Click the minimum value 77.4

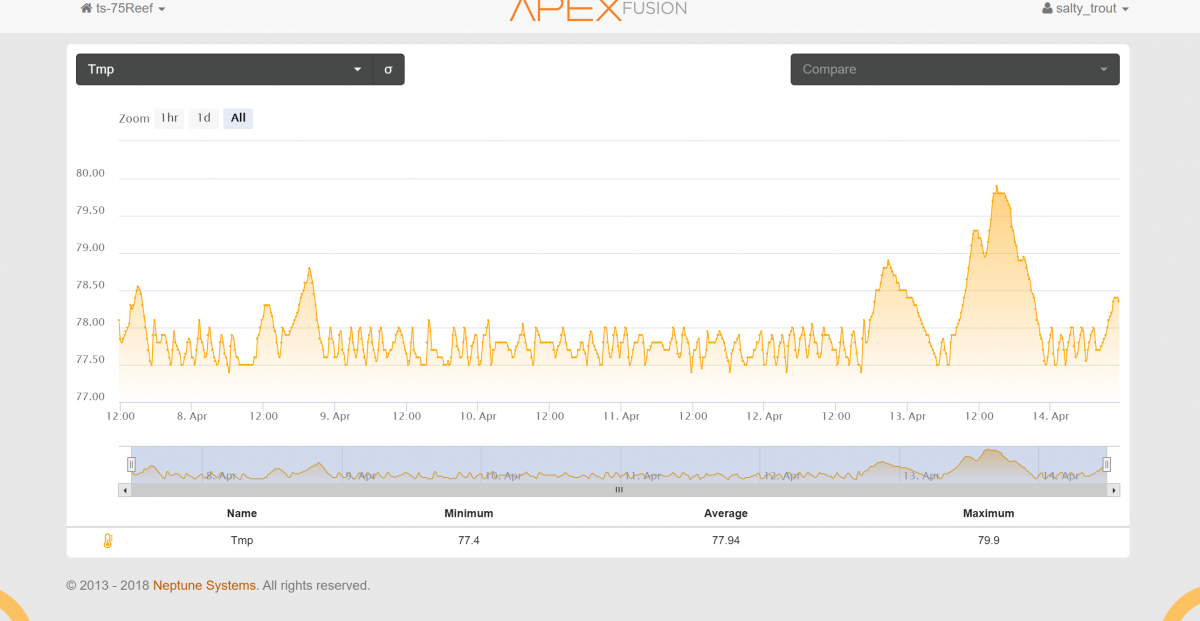pos(469,540)
